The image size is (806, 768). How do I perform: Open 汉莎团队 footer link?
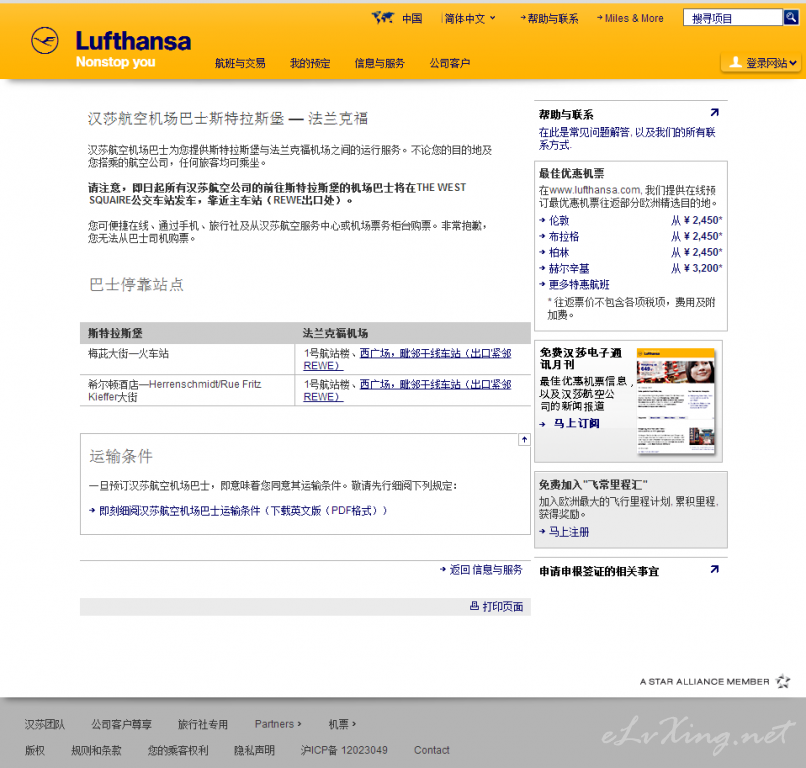coord(45,724)
